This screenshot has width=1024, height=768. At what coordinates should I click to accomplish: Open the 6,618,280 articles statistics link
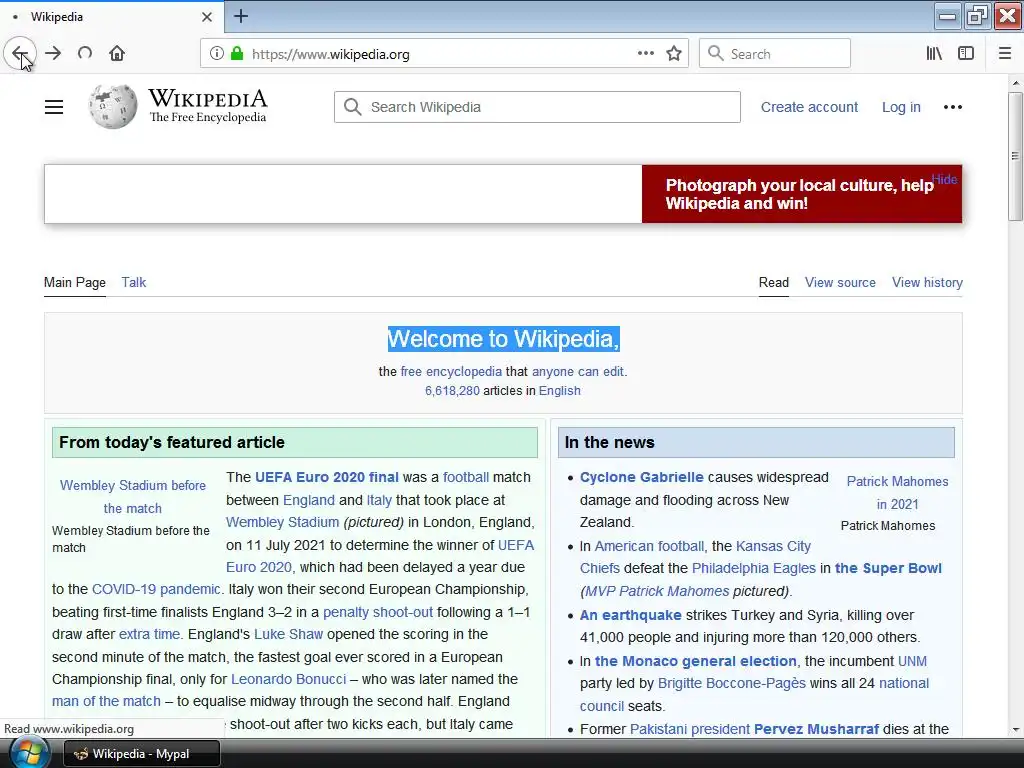click(x=452, y=391)
